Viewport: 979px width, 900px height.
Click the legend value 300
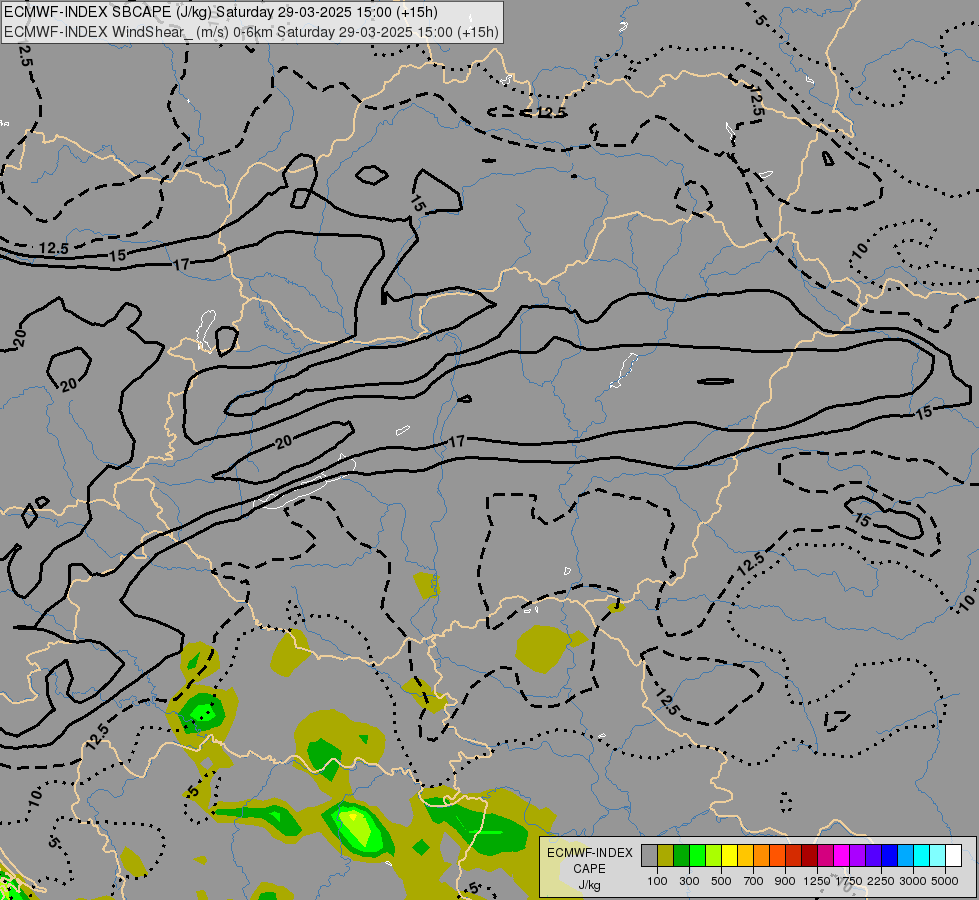click(x=689, y=881)
